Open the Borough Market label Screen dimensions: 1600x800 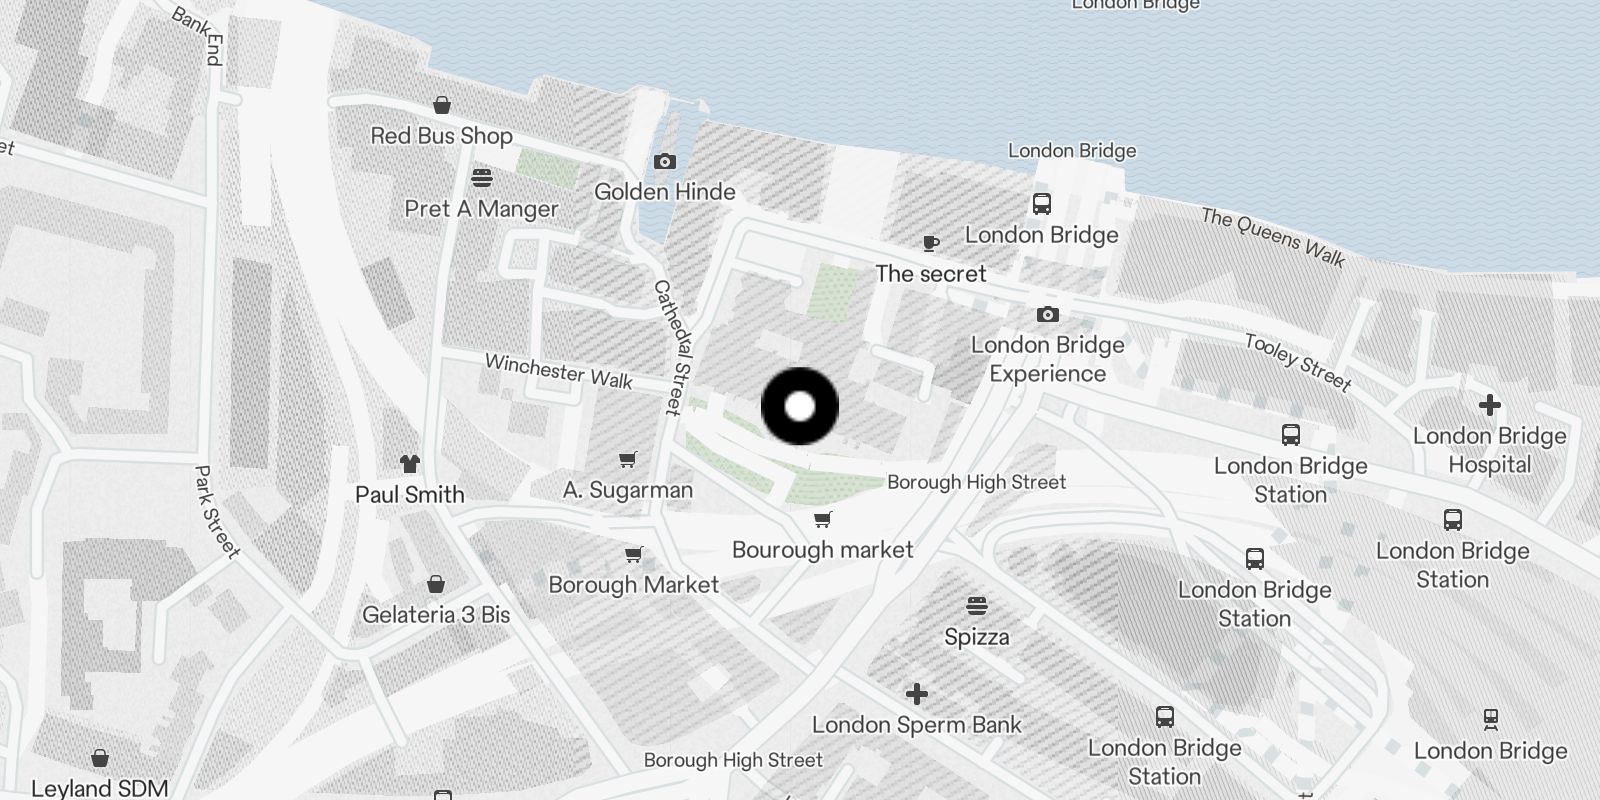pos(634,585)
